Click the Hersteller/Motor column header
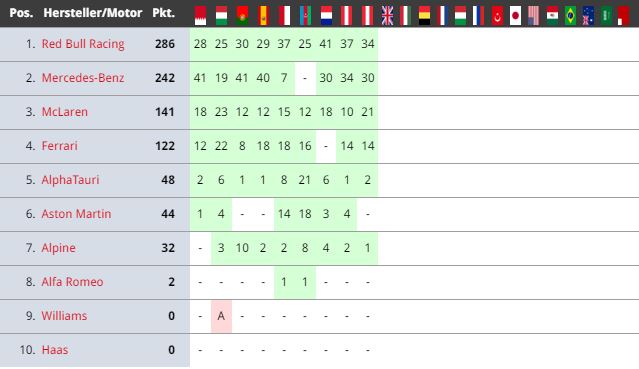The image size is (639, 369). pyautogui.click(x=93, y=13)
